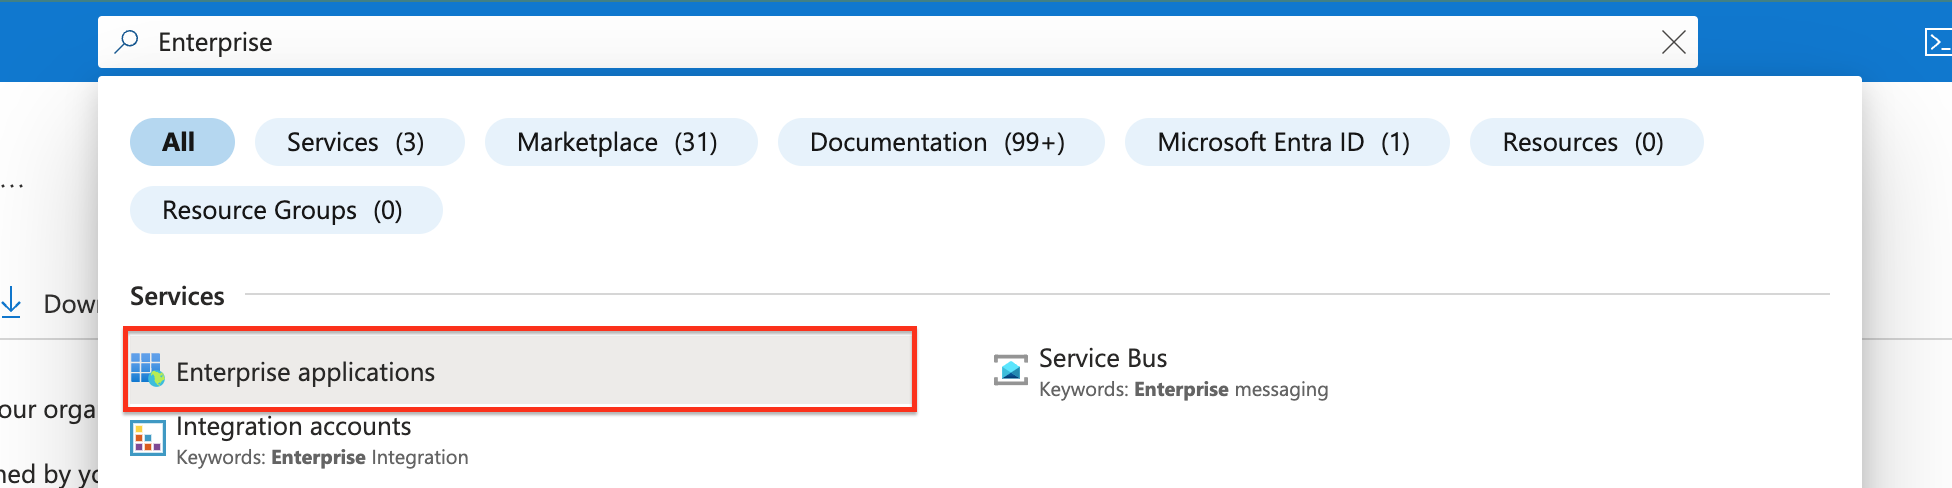The width and height of the screenshot is (1952, 488).
Task: Filter results by Services (3)
Action: point(358,142)
